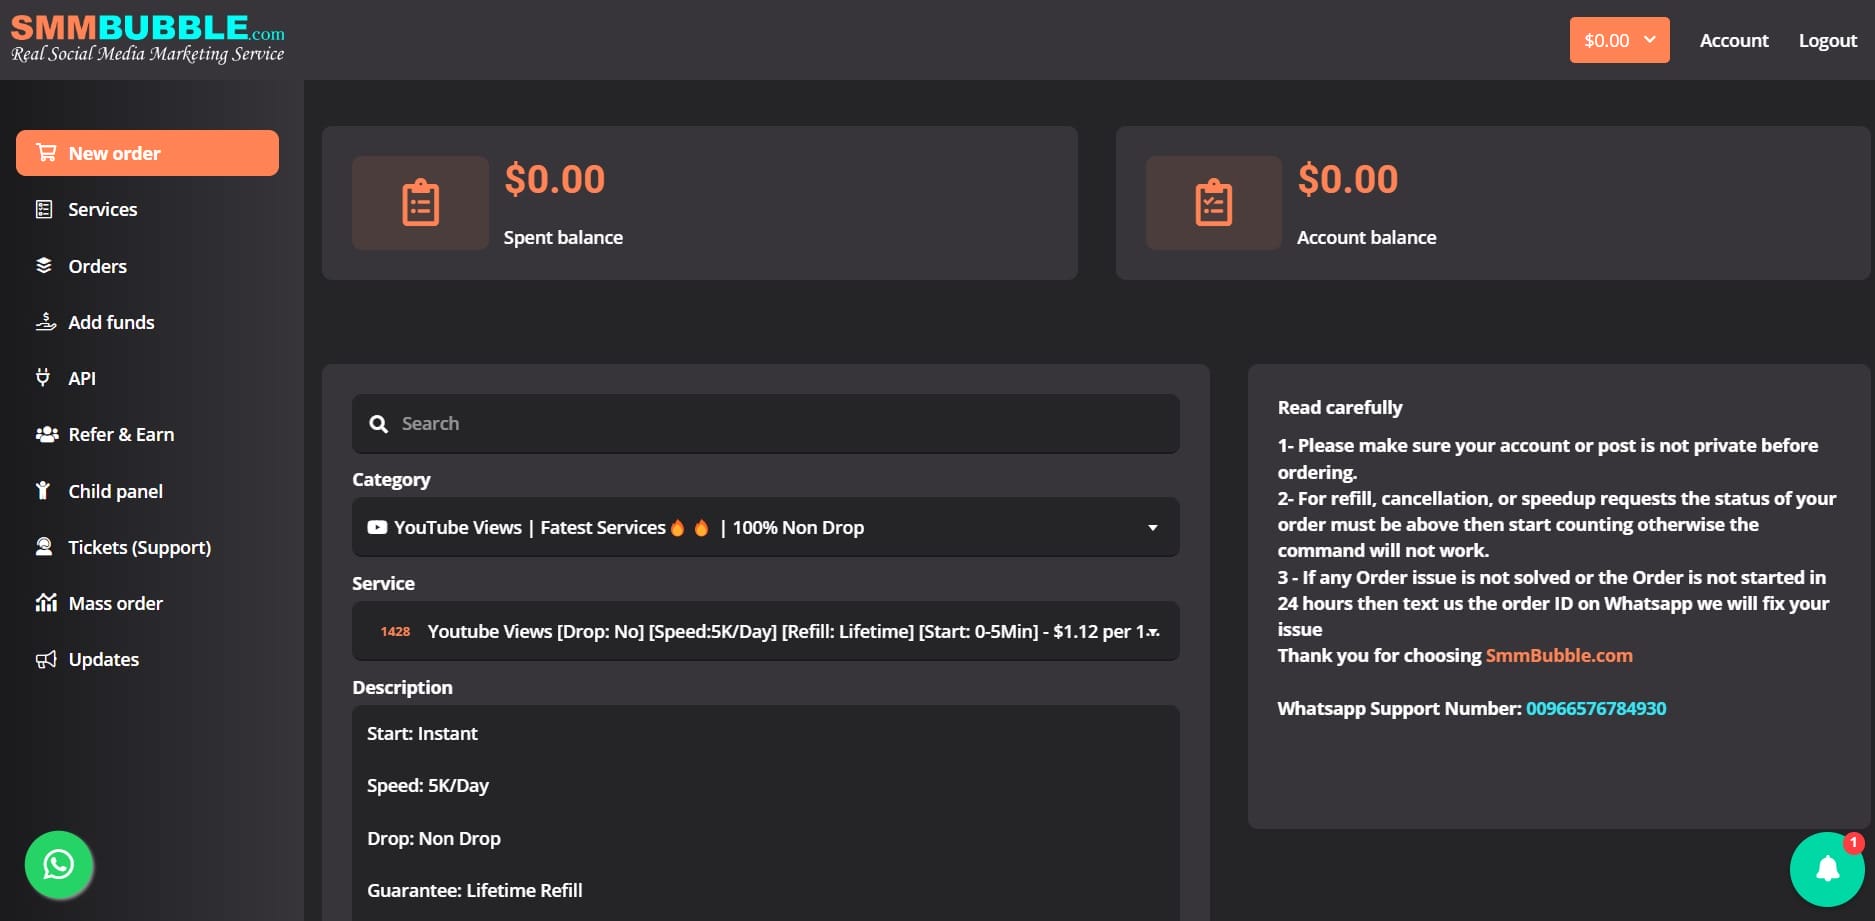Viewport: 1875px width, 921px height.
Task: Select New order in the sidebar
Action: point(147,153)
